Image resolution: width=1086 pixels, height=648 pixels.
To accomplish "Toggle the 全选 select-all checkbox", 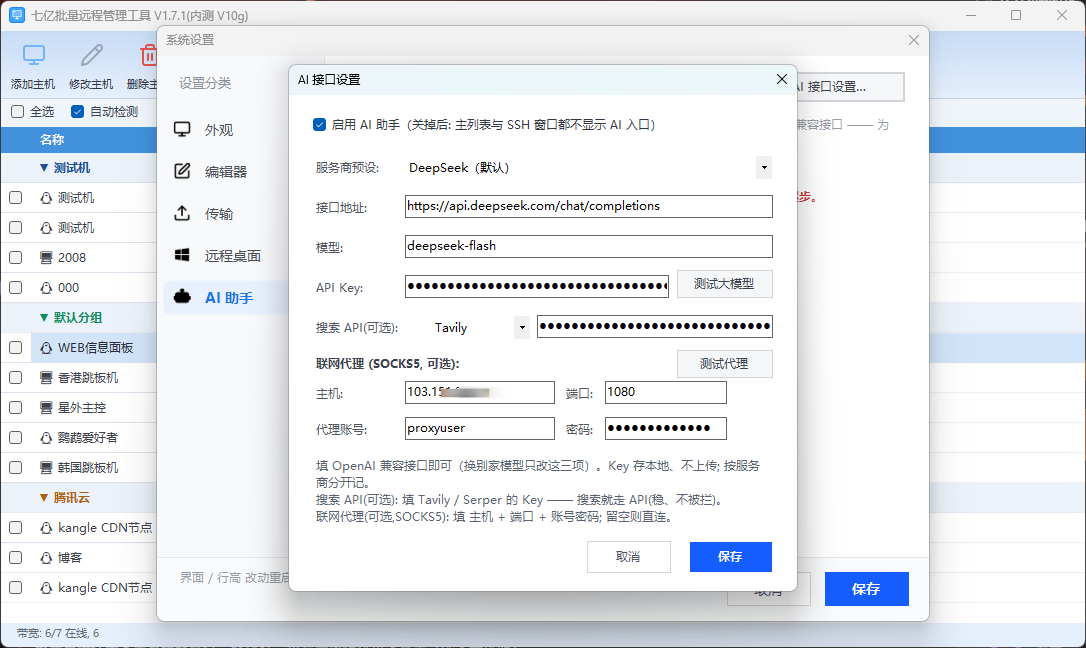I will click(18, 111).
